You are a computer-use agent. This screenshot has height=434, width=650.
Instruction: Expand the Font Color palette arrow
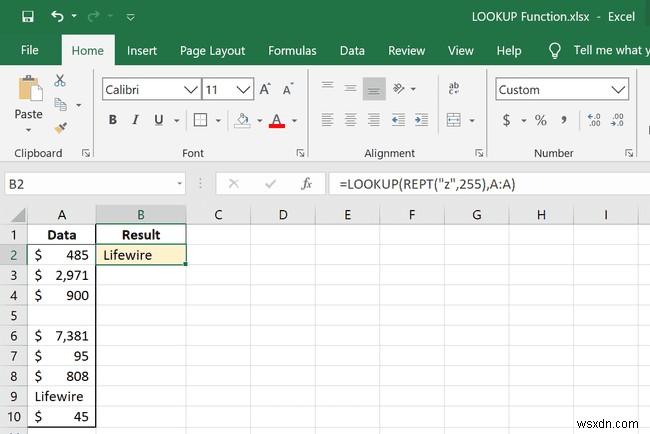(294, 121)
